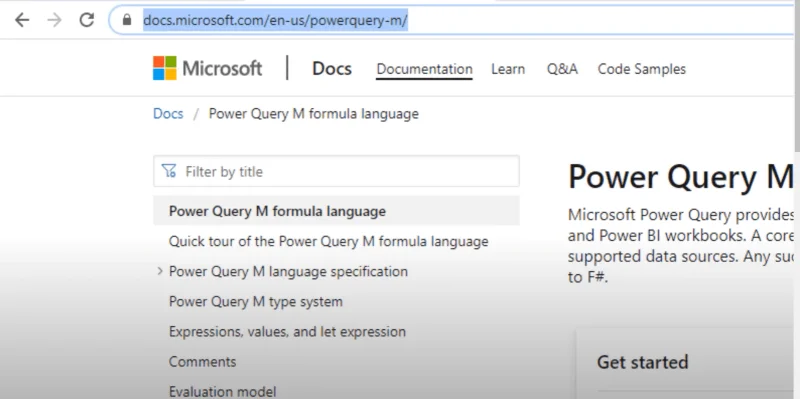Open Power Query M type system
Screen dimensions: 800x399
click(x=256, y=302)
